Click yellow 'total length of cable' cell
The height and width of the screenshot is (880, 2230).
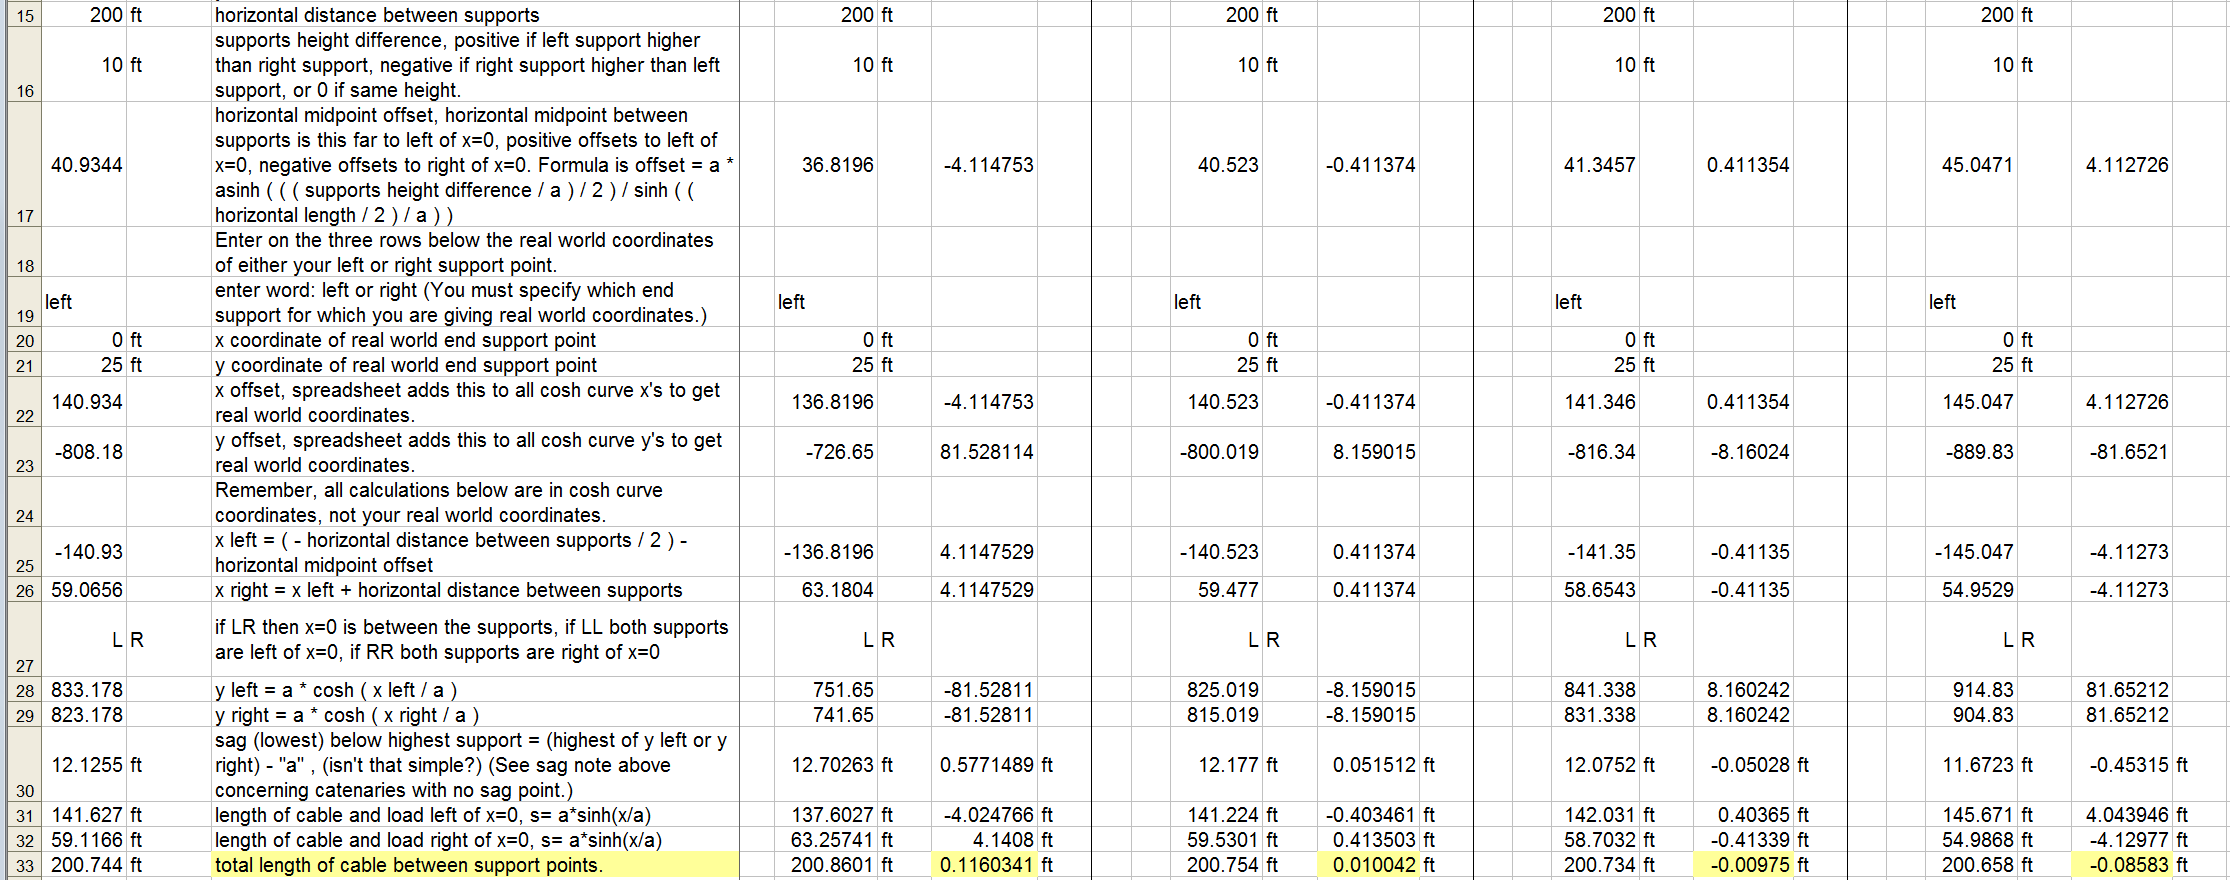click(x=475, y=865)
